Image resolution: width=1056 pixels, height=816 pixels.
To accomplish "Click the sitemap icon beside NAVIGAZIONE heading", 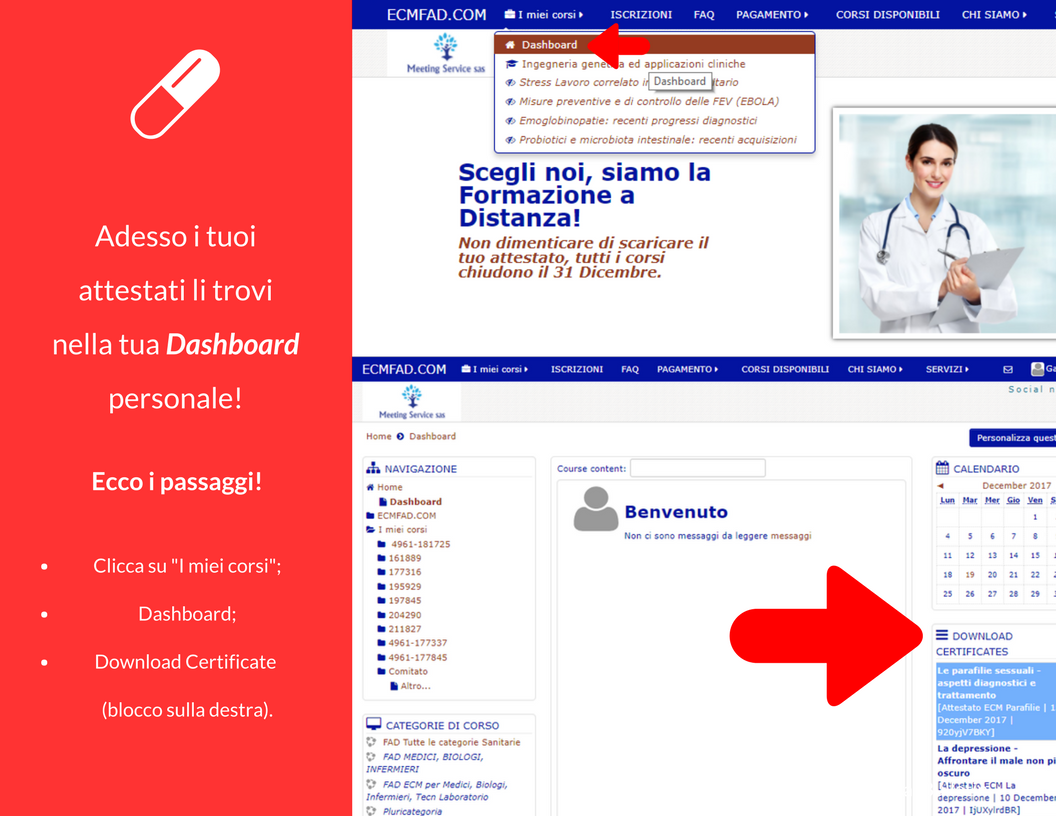I will click(372, 468).
